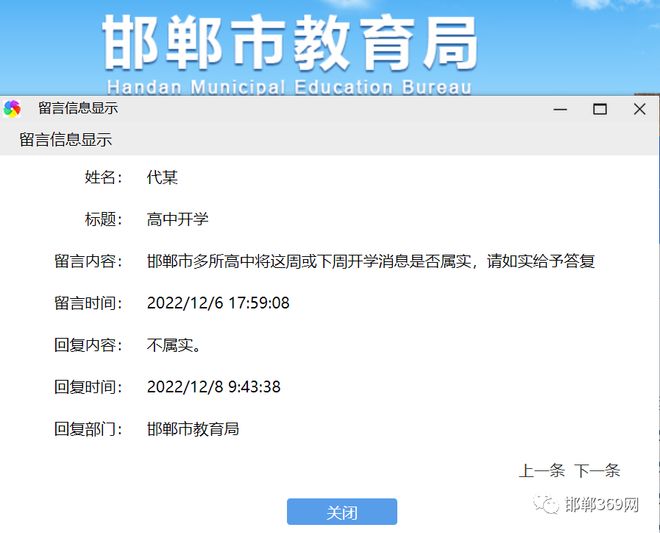Click the colorful app logo in title bar

click(12, 109)
